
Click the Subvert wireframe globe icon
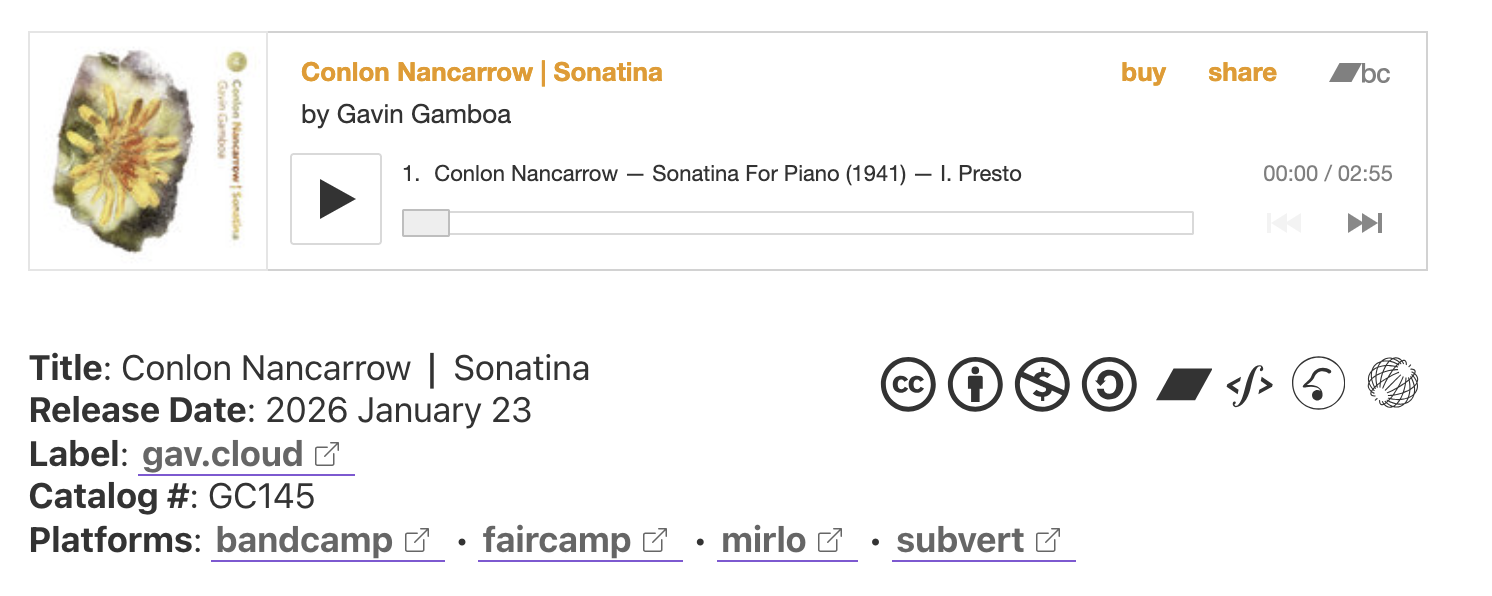(1393, 385)
